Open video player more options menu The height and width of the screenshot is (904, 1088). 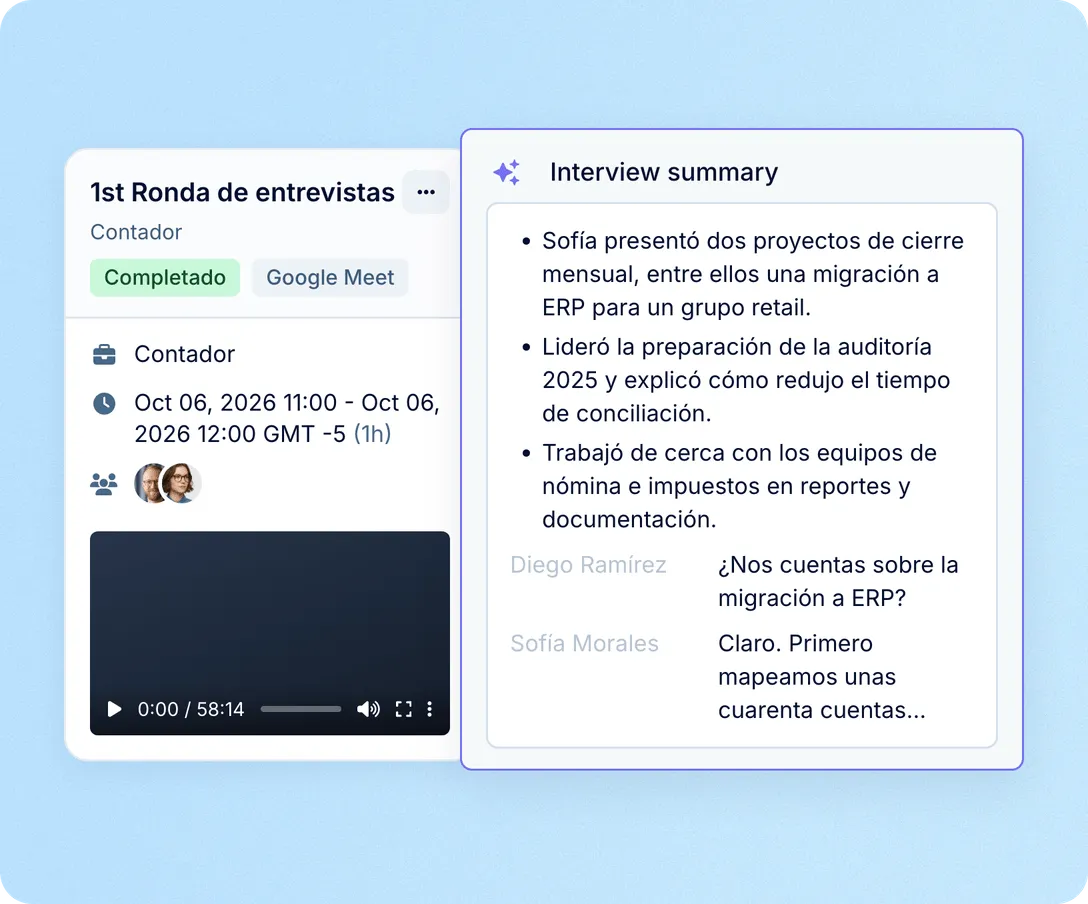pos(430,709)
